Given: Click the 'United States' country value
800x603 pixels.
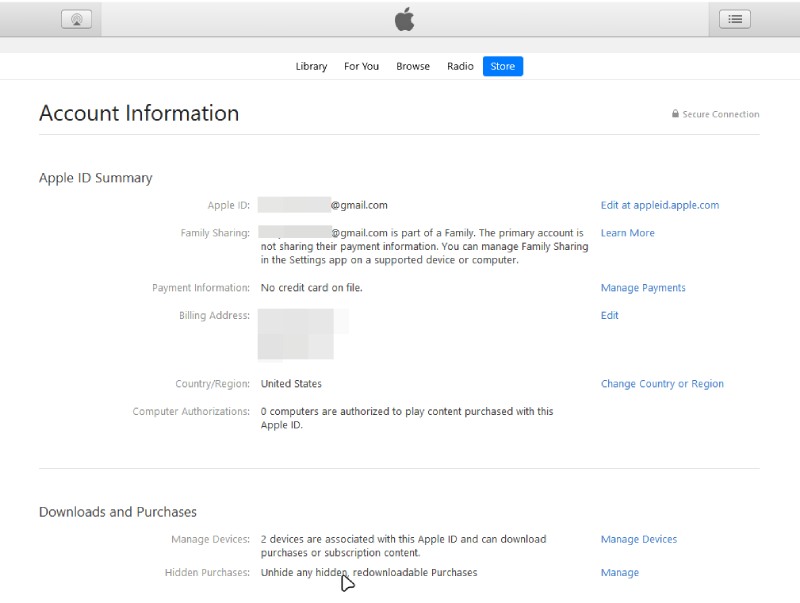Looking at the screenshot, I should (291, 384).
